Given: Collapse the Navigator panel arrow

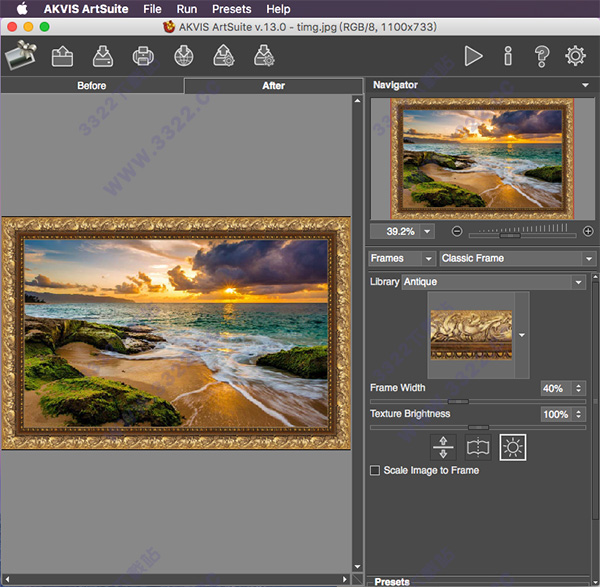Looking at the screenshot, I should [585, 85].
